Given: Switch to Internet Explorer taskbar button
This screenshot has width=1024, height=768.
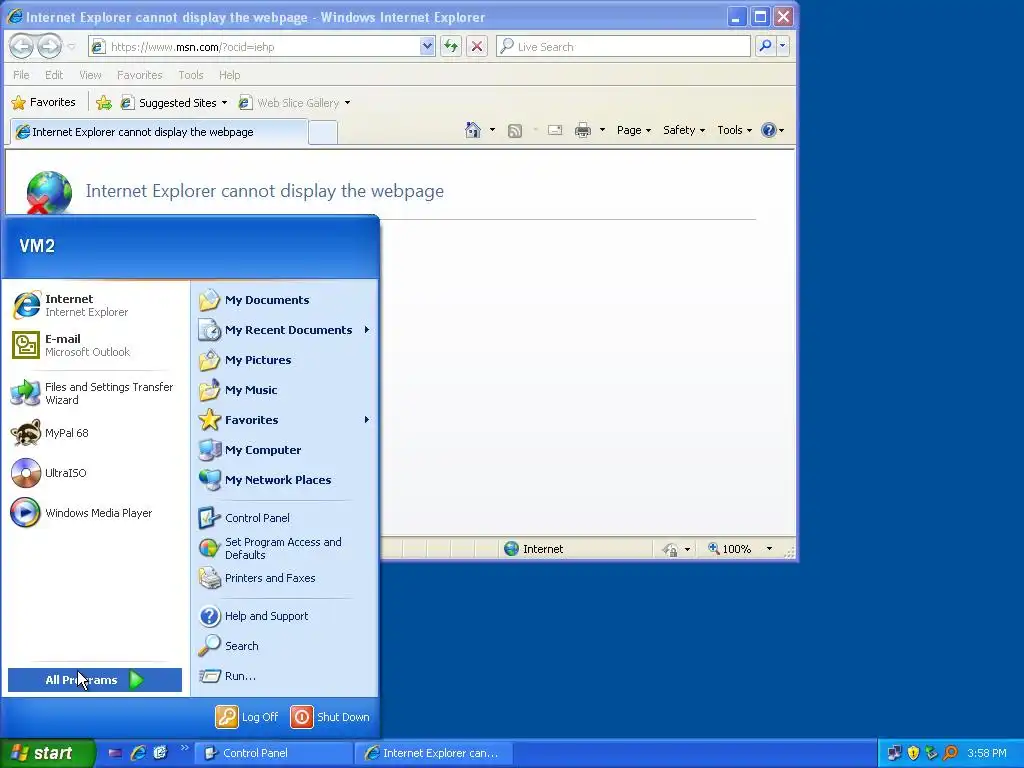Looking at the screenshot, I should click(434, 753).
